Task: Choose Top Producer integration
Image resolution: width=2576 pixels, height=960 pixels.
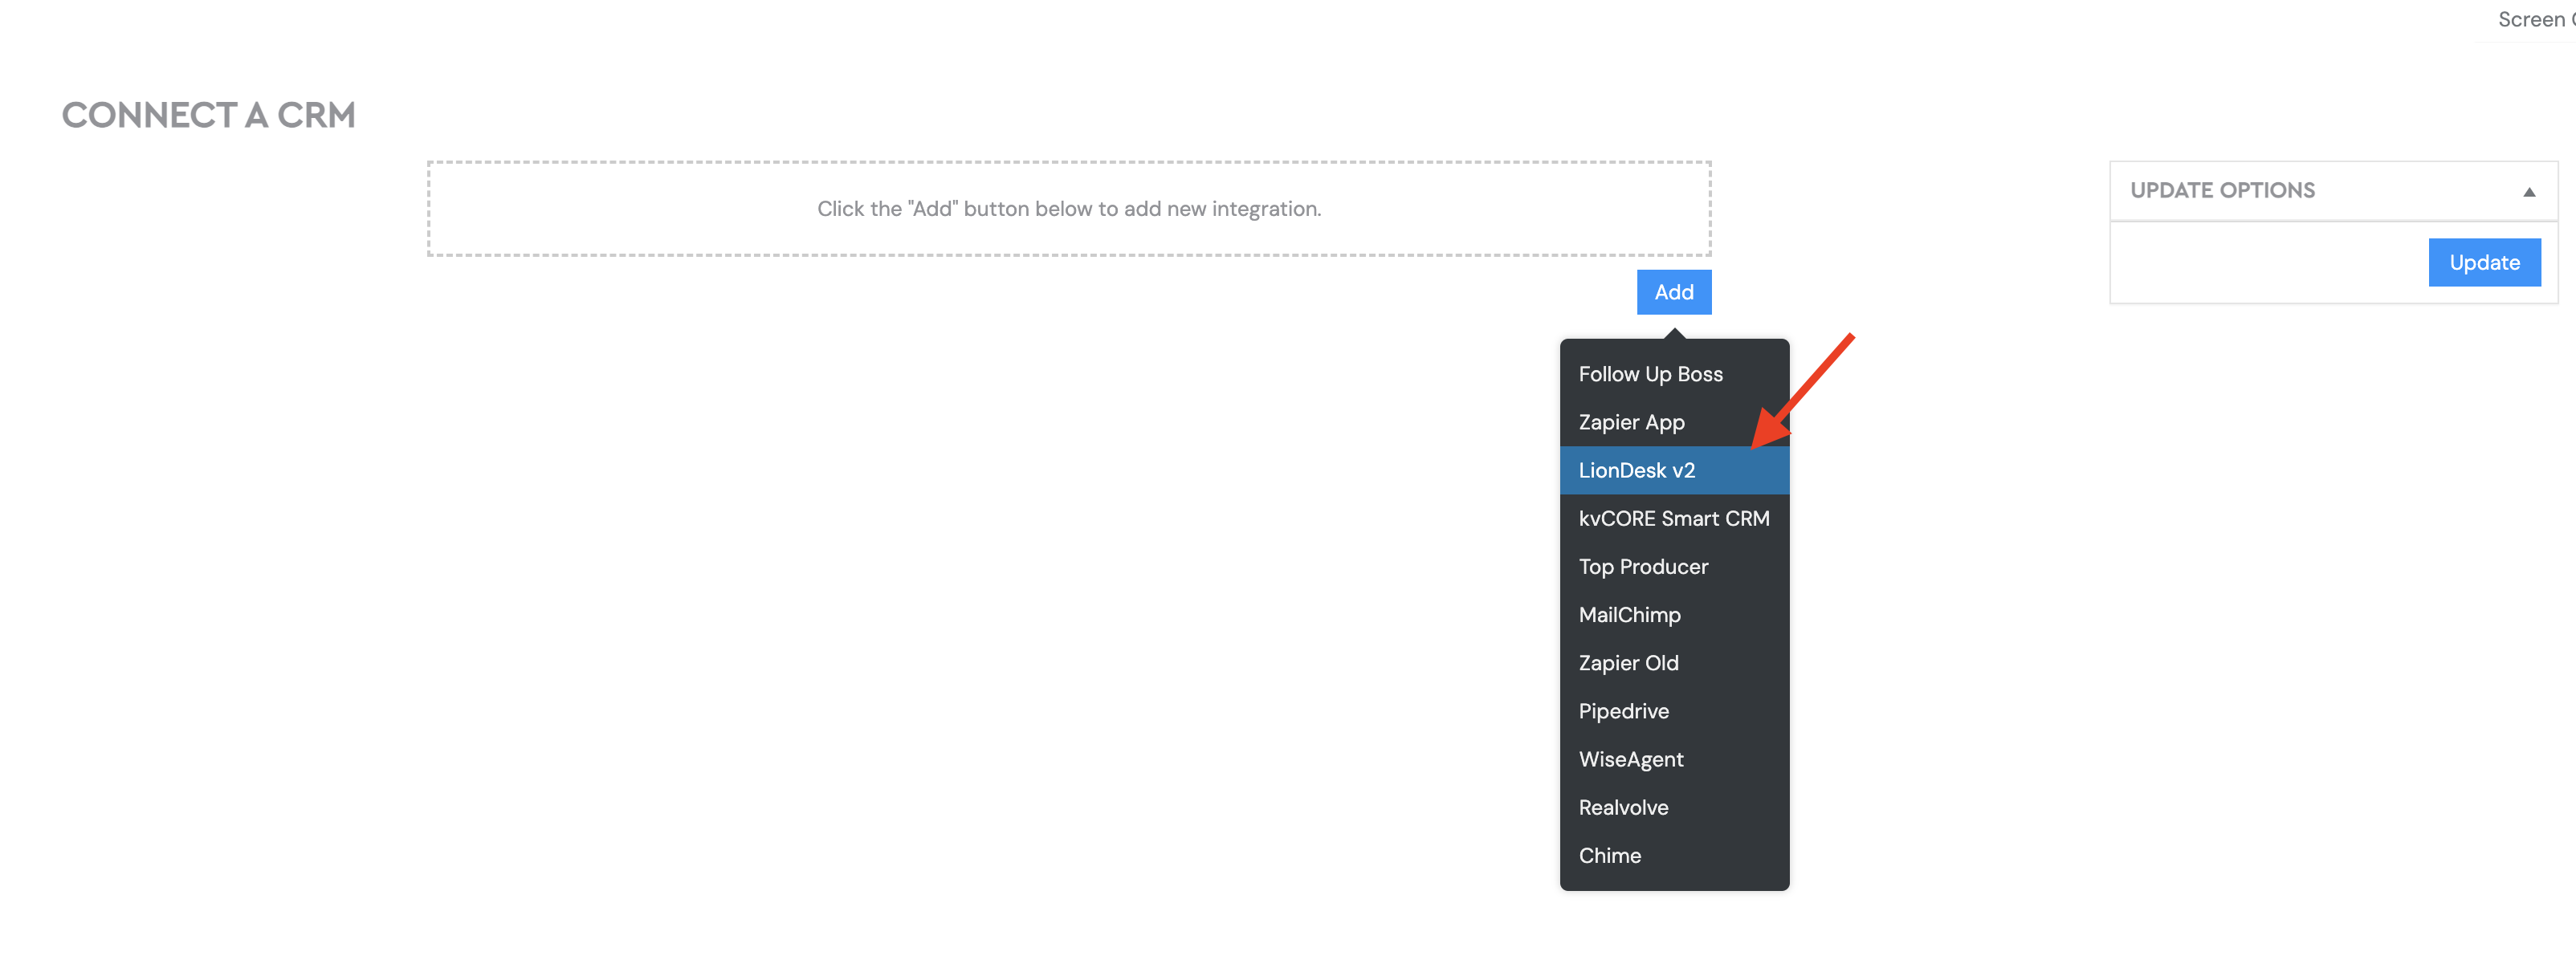Action: click(x=1674, y=566)
